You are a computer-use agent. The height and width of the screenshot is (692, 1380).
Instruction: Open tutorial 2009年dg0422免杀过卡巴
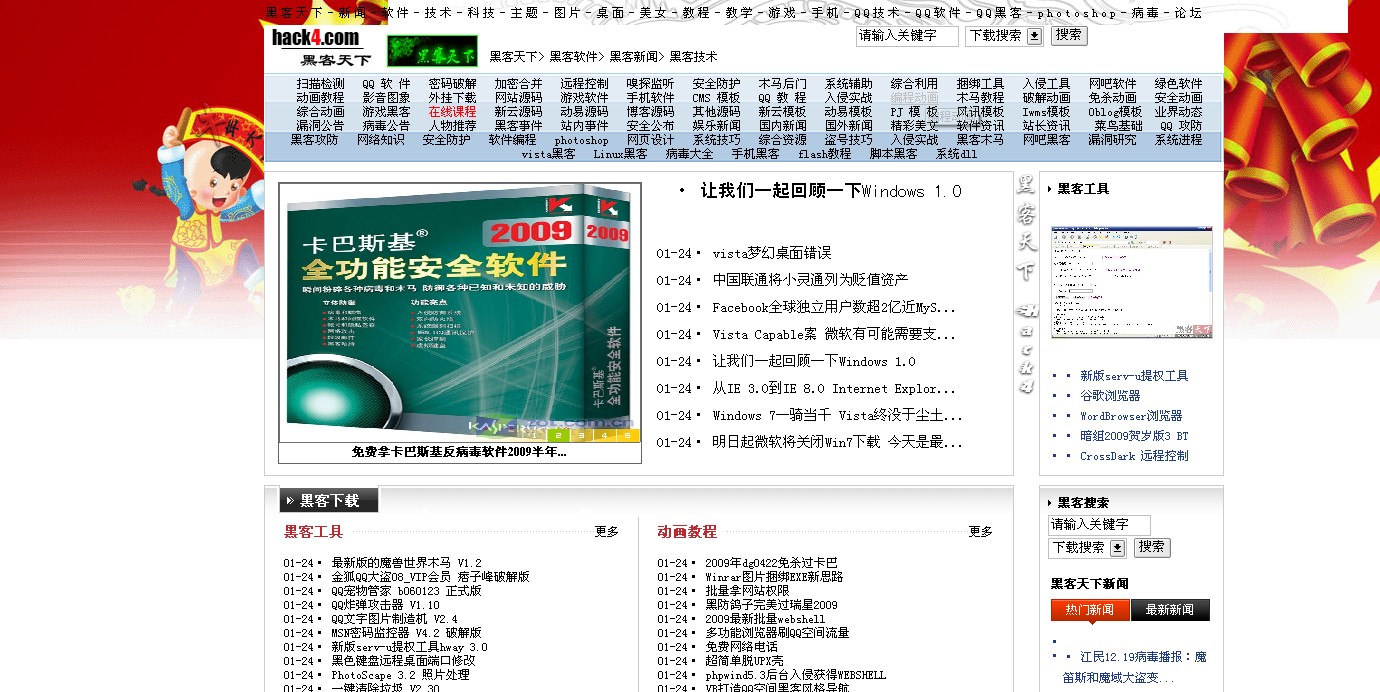(x=771, y=563)
